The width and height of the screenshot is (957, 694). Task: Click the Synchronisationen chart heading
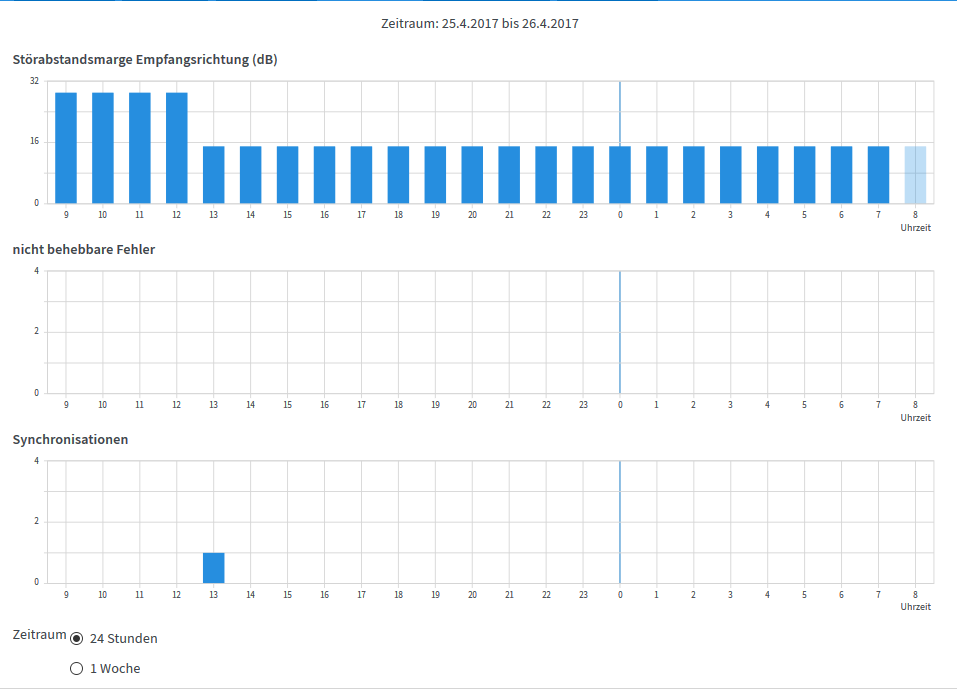click(x=70, y=440)
